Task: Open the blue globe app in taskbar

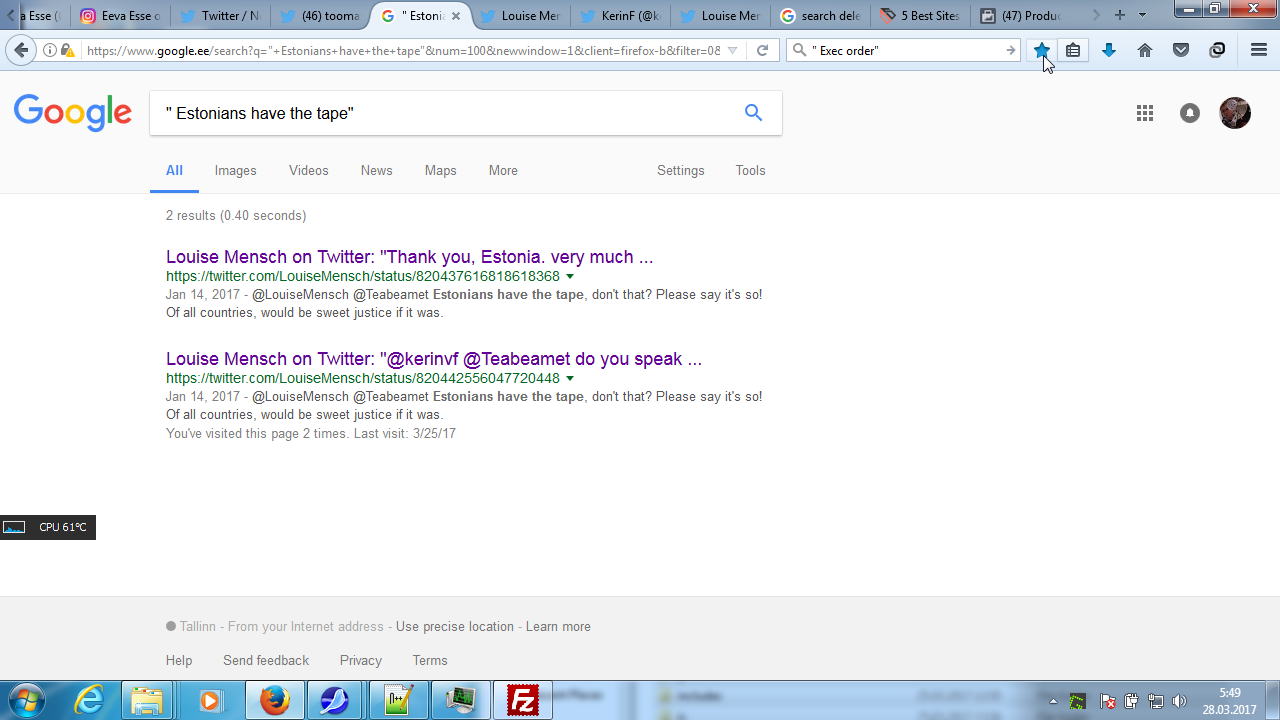Action: click(x=336, y=700)
